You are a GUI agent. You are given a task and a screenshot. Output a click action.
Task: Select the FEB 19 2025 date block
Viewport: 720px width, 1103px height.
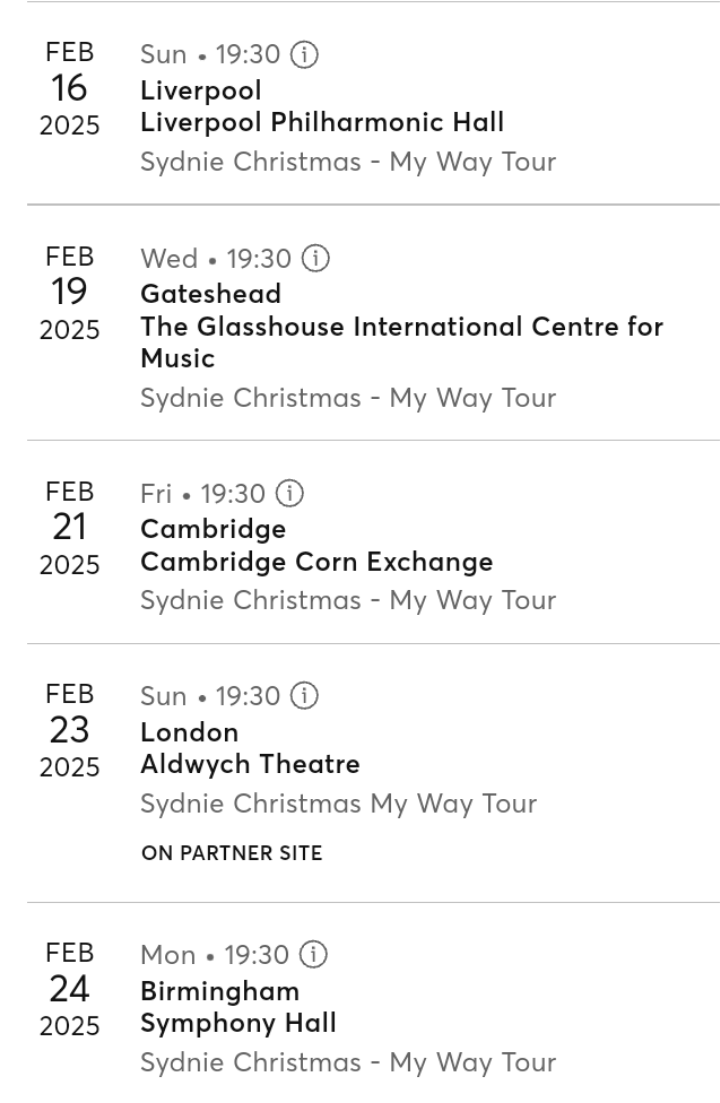[x=70, y=293]
